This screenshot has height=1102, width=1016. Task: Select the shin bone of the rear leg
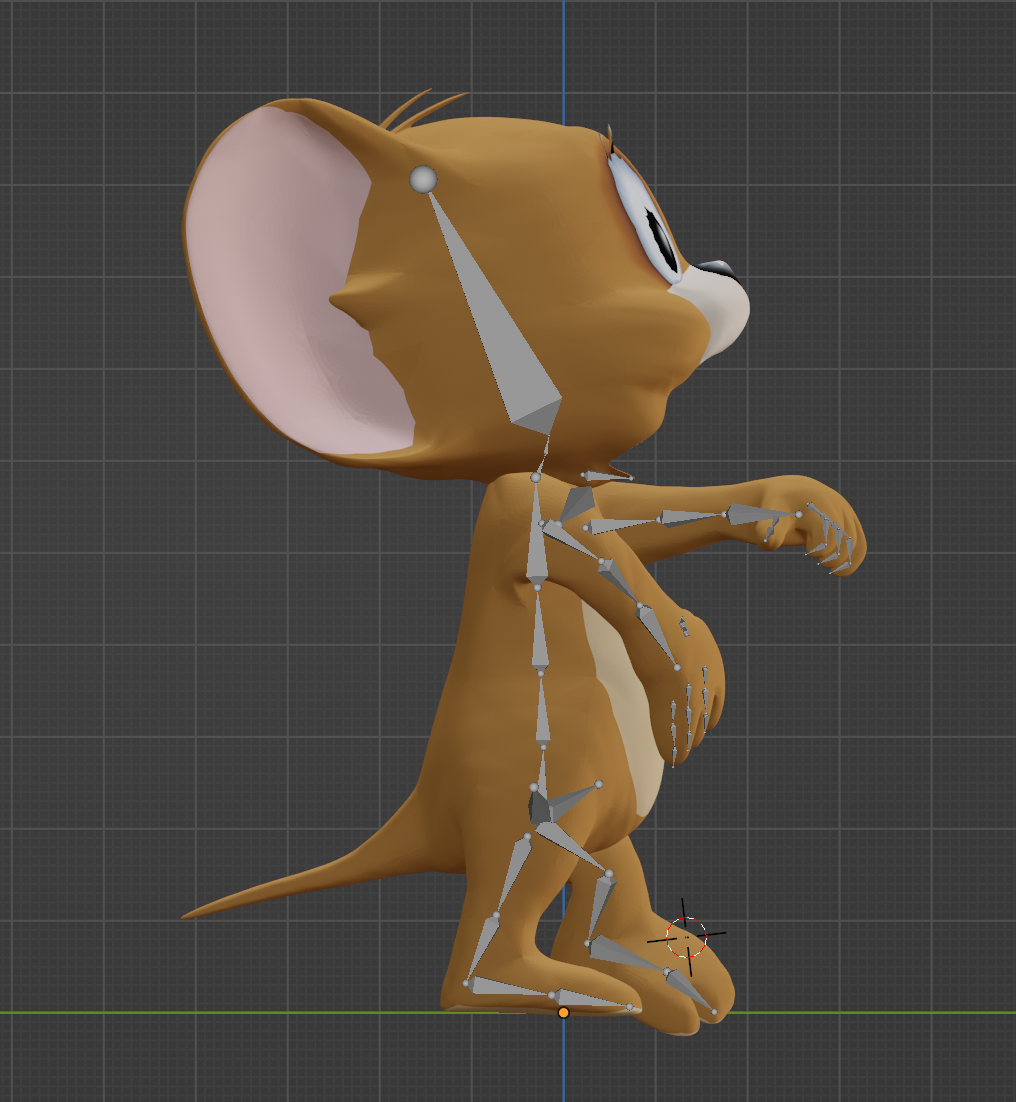pos(483,945)
